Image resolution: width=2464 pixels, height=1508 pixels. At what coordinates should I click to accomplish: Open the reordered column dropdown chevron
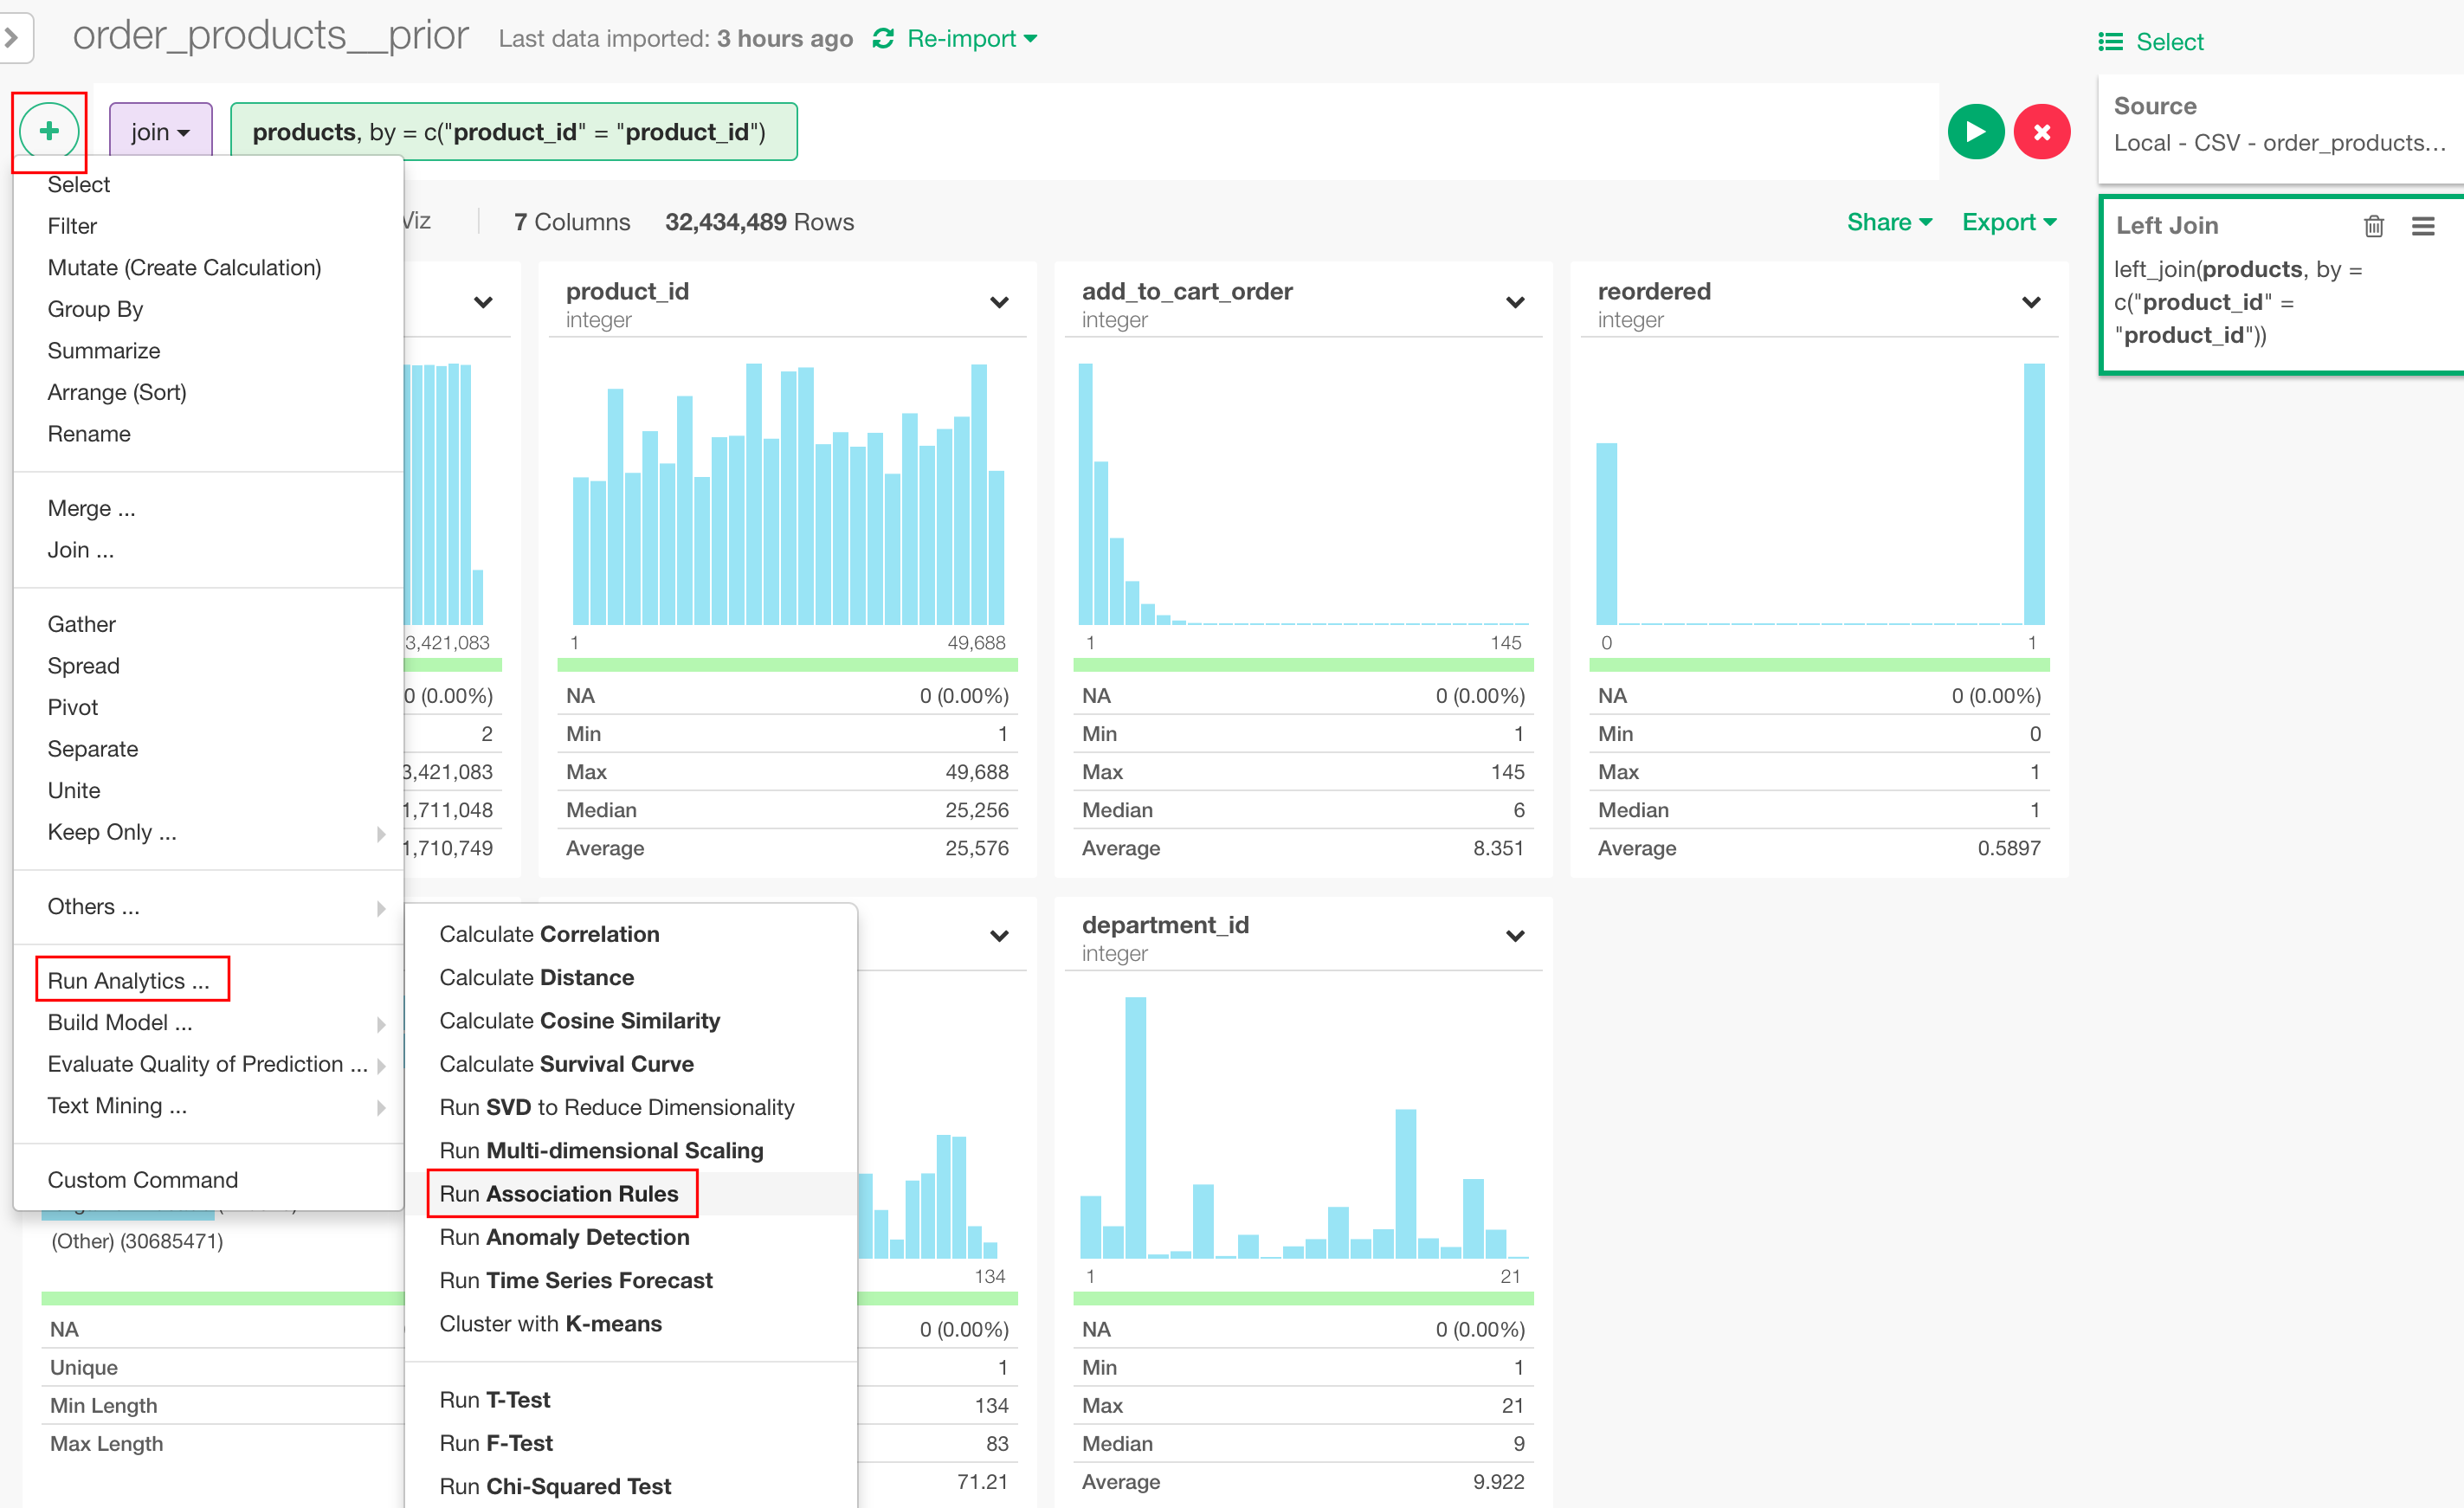[x=2030, y=302]
